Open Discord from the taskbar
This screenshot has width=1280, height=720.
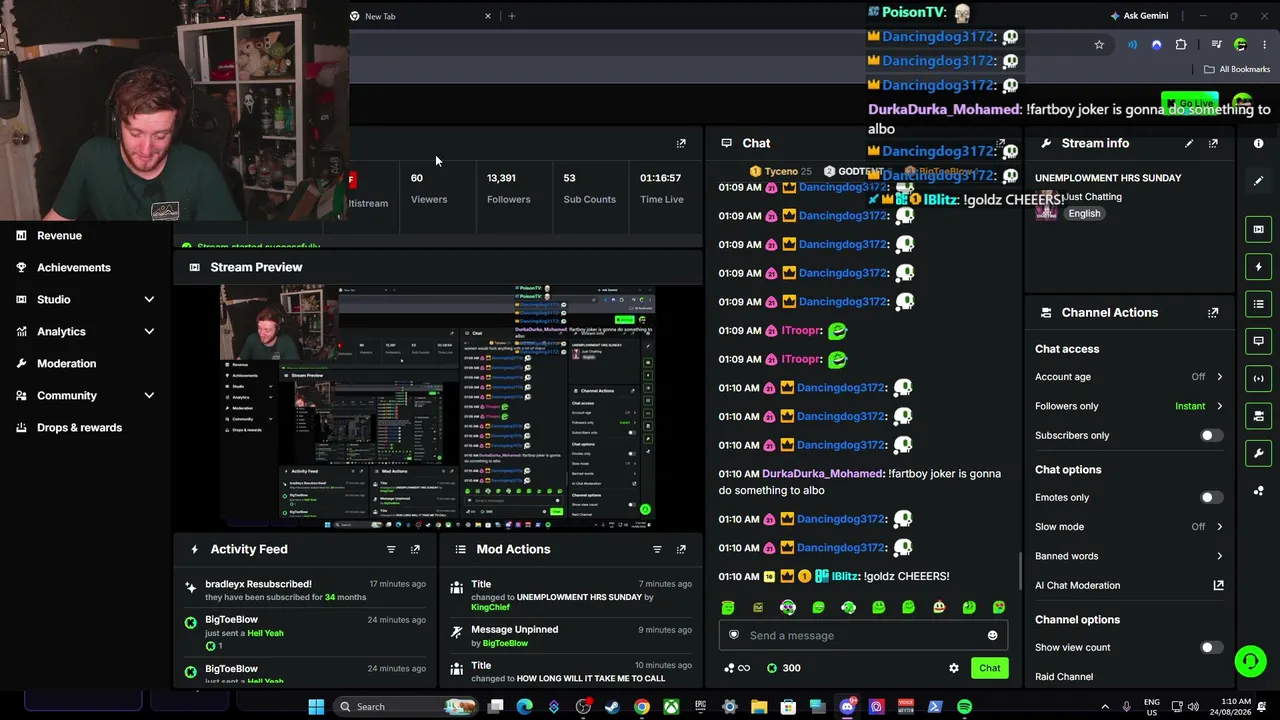847,707
